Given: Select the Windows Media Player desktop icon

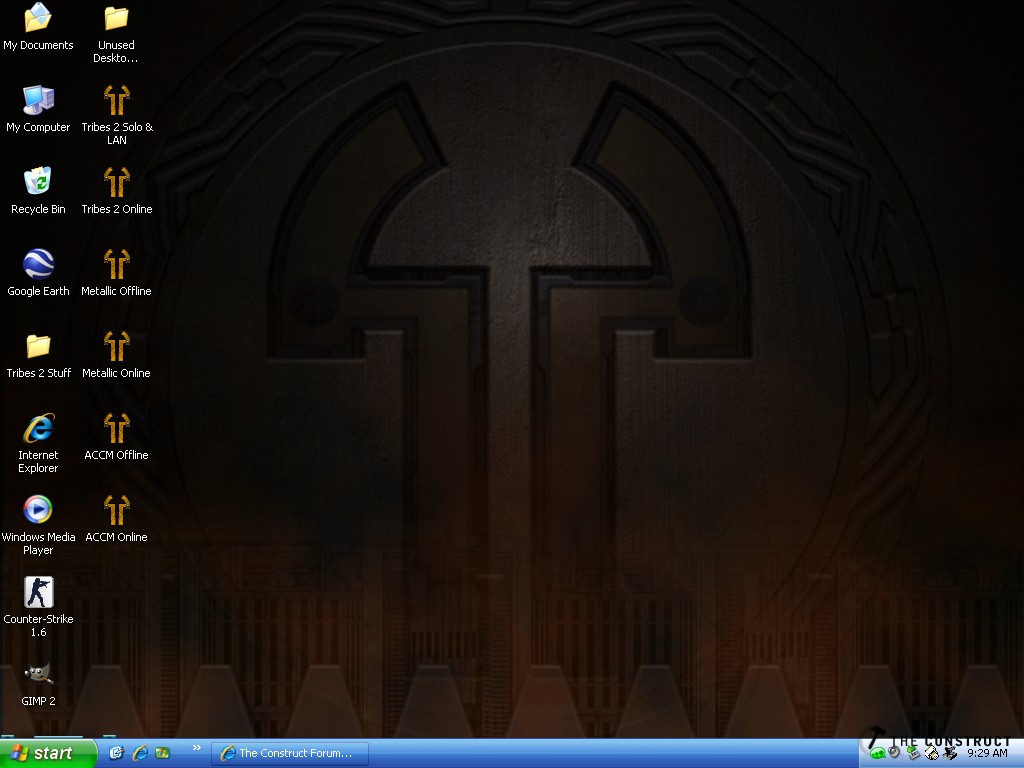Looking at the screenshot, I should click(38, 525).
